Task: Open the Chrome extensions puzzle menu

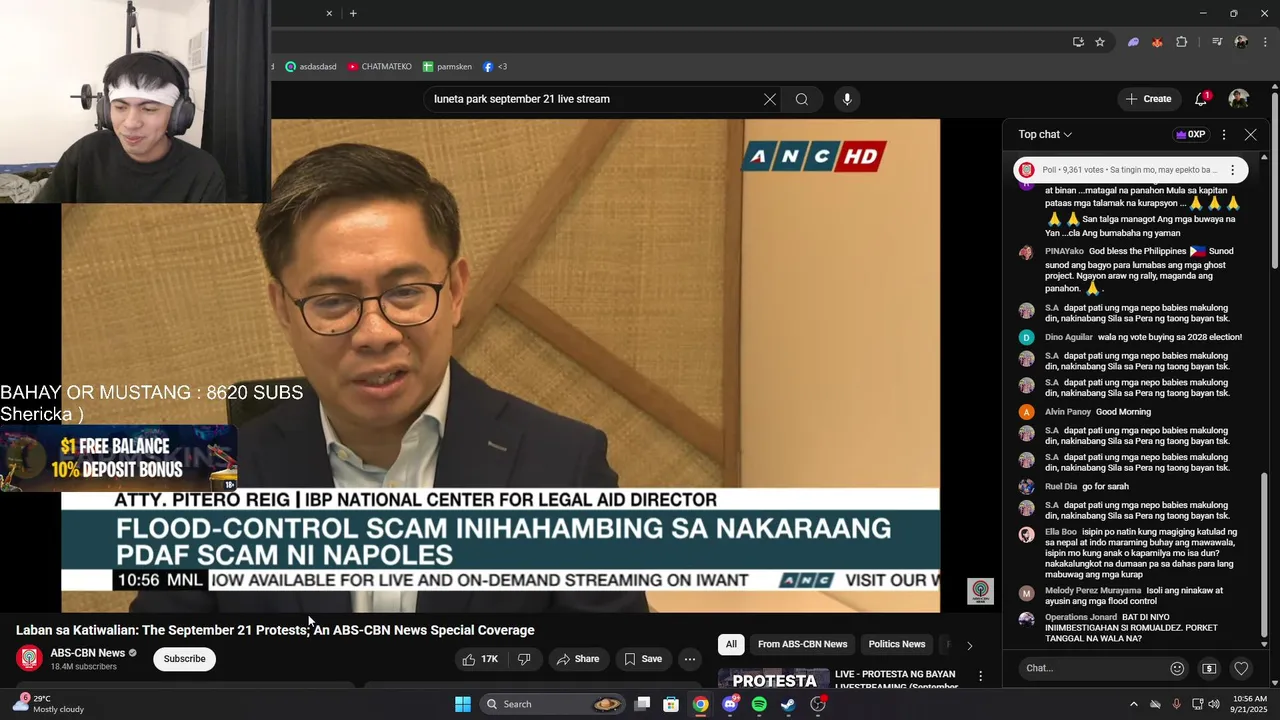Action: click(1181, 42)
